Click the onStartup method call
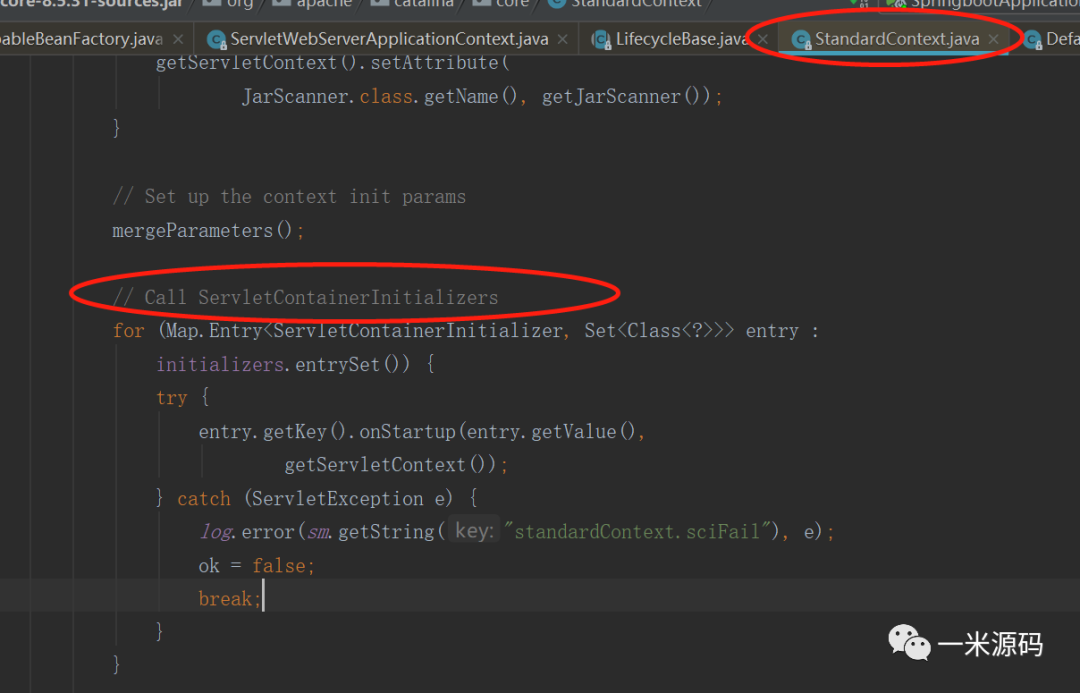Screen dimensions: 1080x693 (x=407, y=431)
